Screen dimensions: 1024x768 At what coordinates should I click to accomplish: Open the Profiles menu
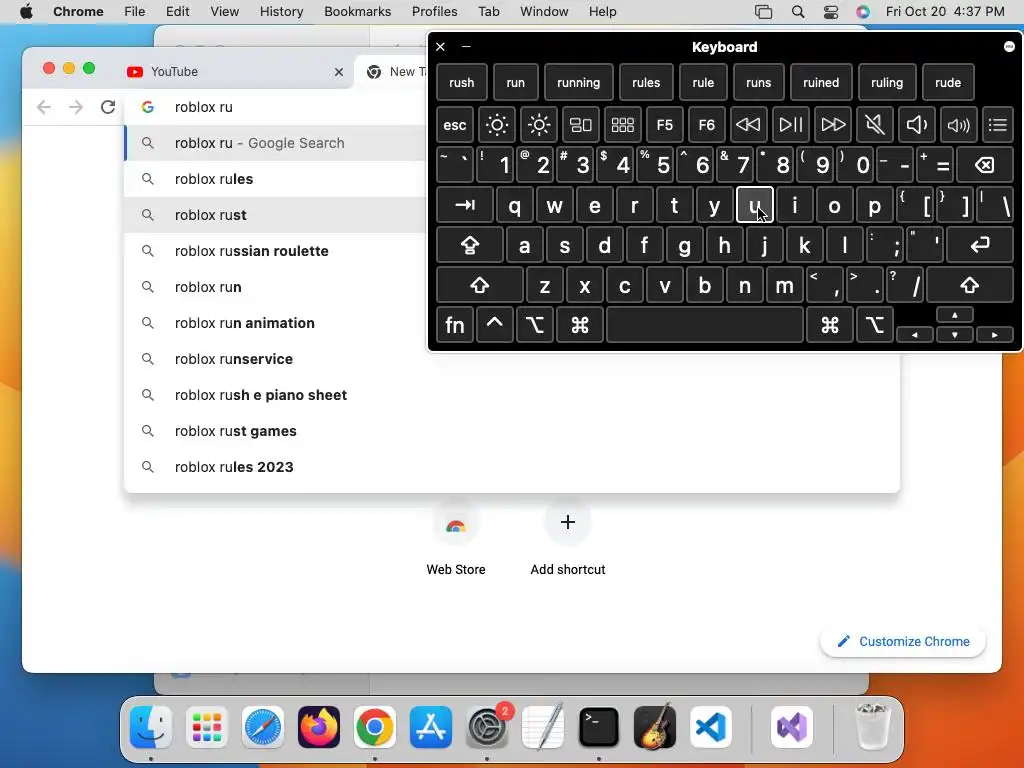coord(434,12)
